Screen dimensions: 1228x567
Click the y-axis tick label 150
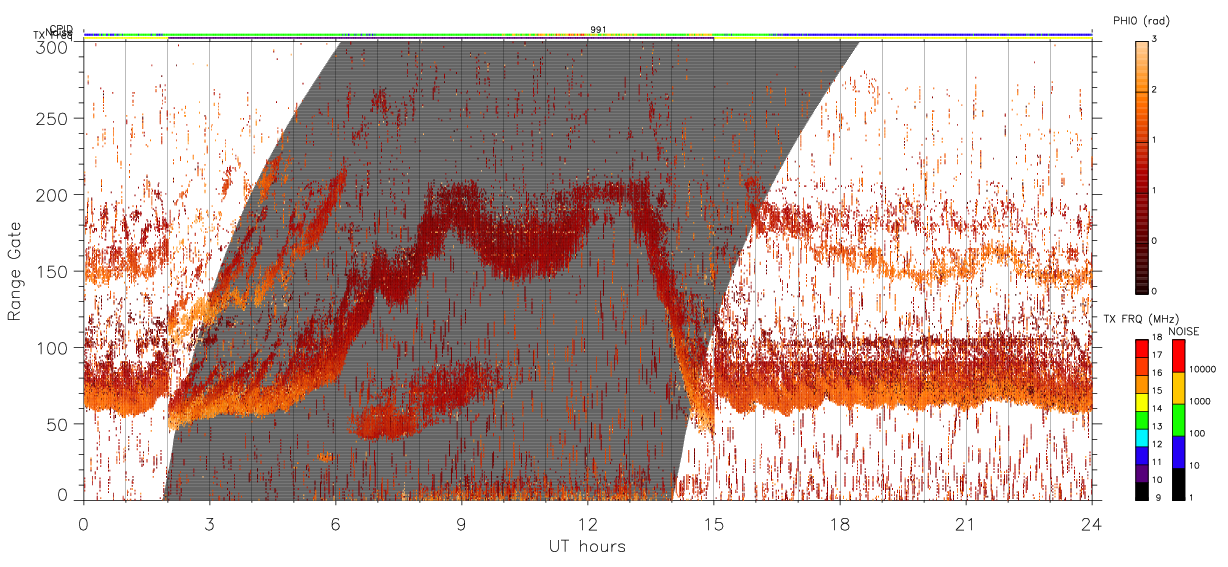point(53,271)
